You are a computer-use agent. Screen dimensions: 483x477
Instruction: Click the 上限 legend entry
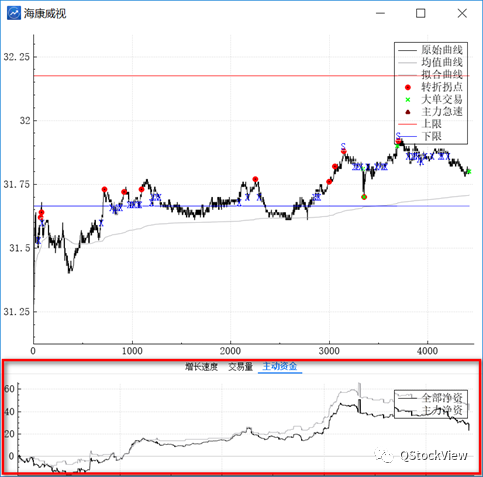pyautogui.click(x=420, y=124)
